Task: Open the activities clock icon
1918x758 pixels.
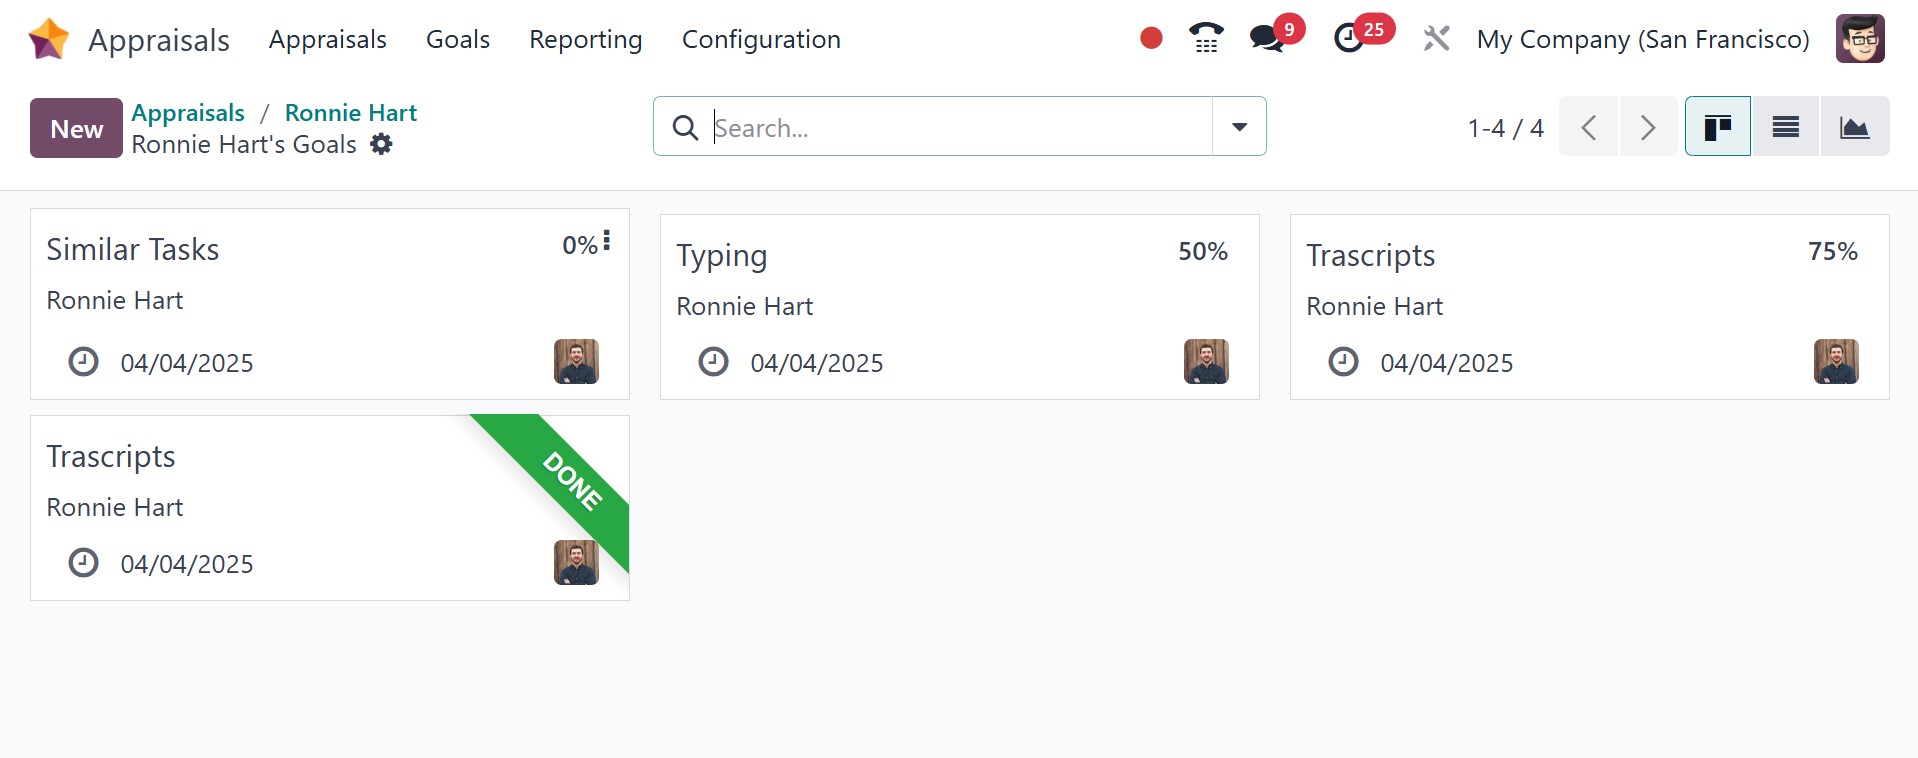Action: tap(1349, 39)
